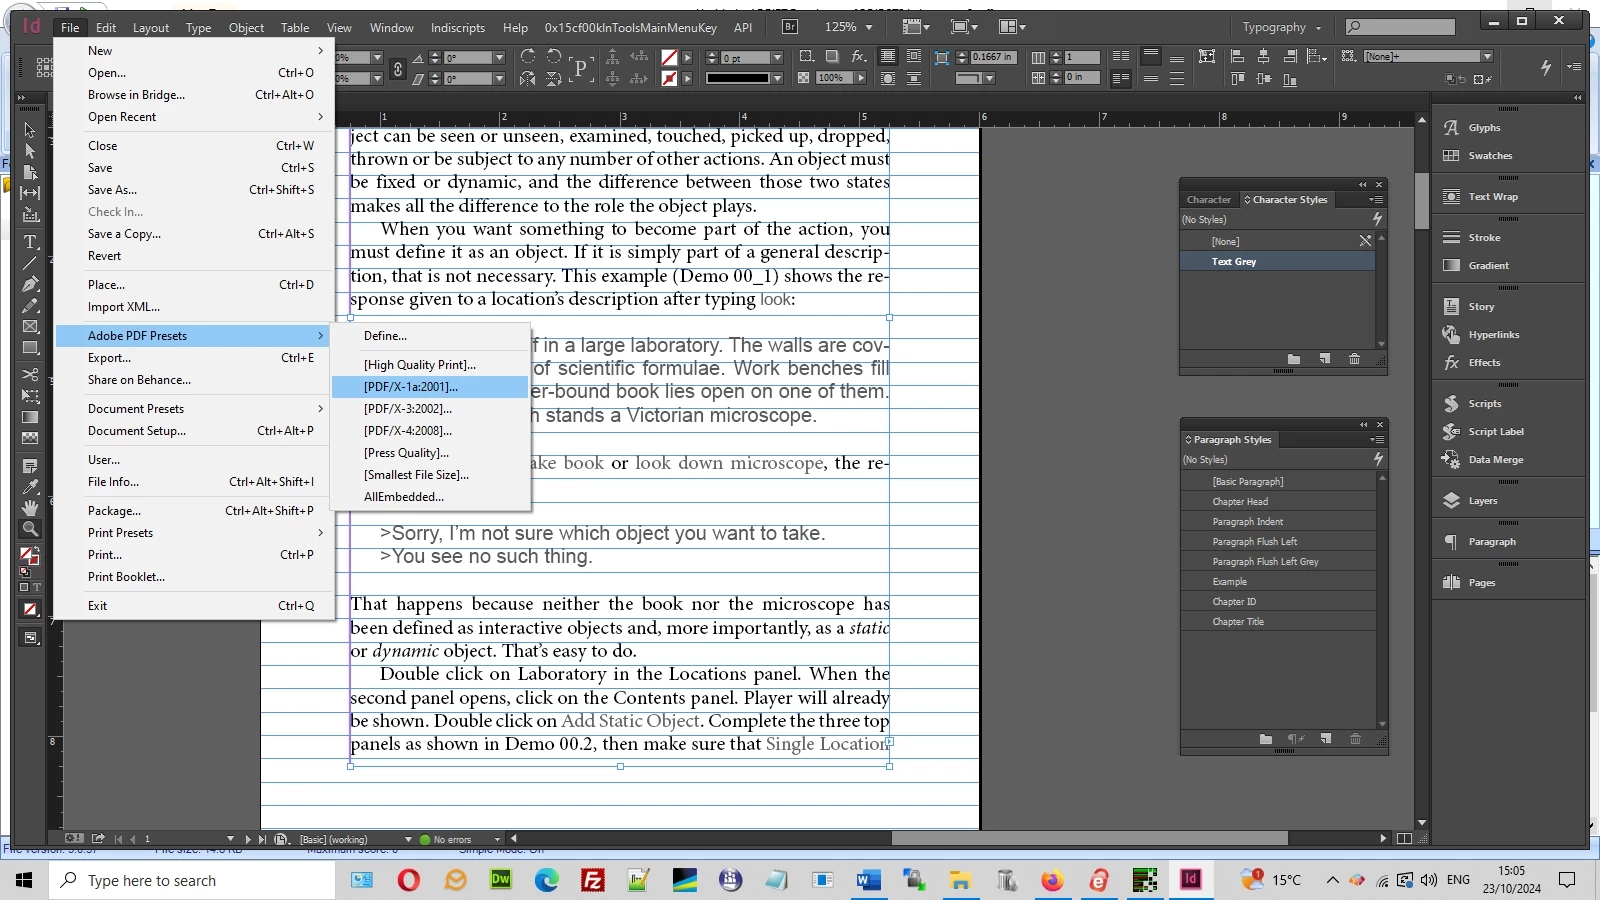Viewport: 1600px width, 900px height.
Task: Choose Package... from the File menu
Action: tap(194, 511)
